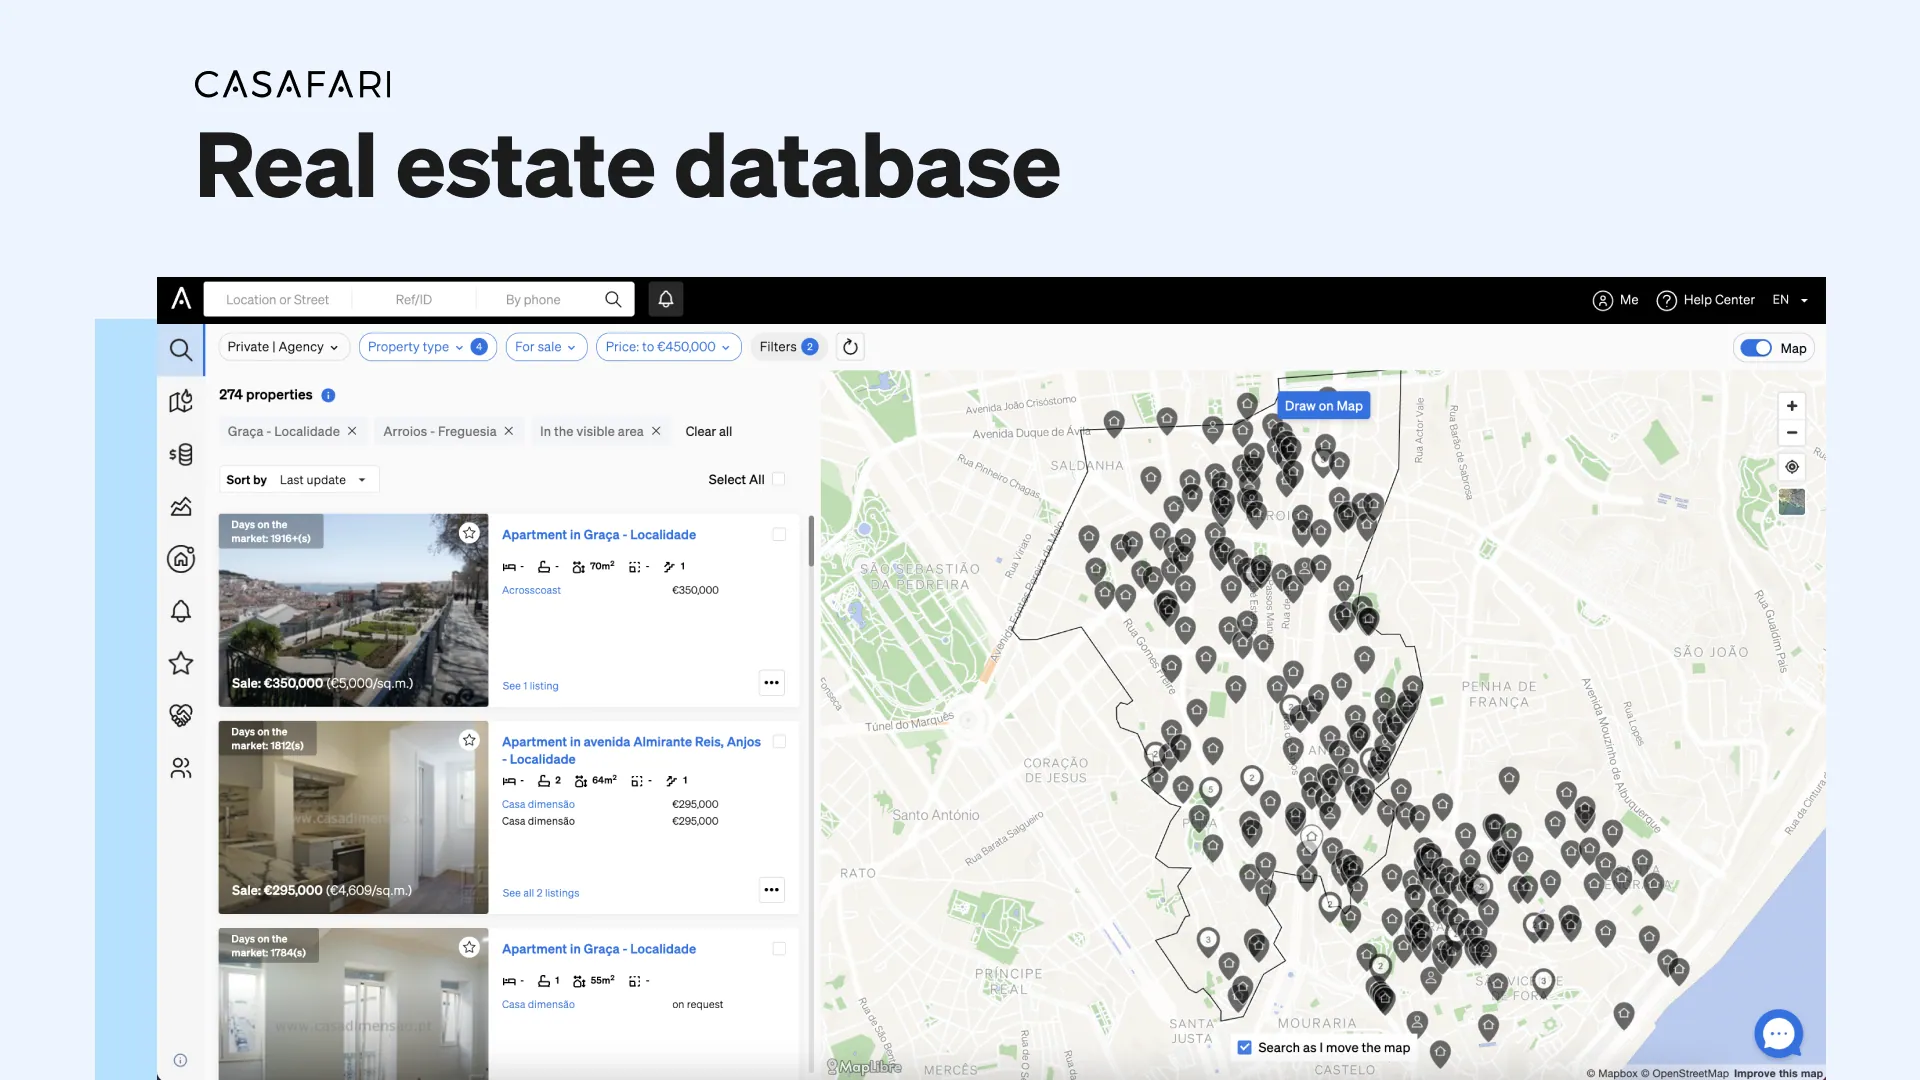Open the Private | Agency dropdown
1920x1080 pixels.
coord(283,347)
